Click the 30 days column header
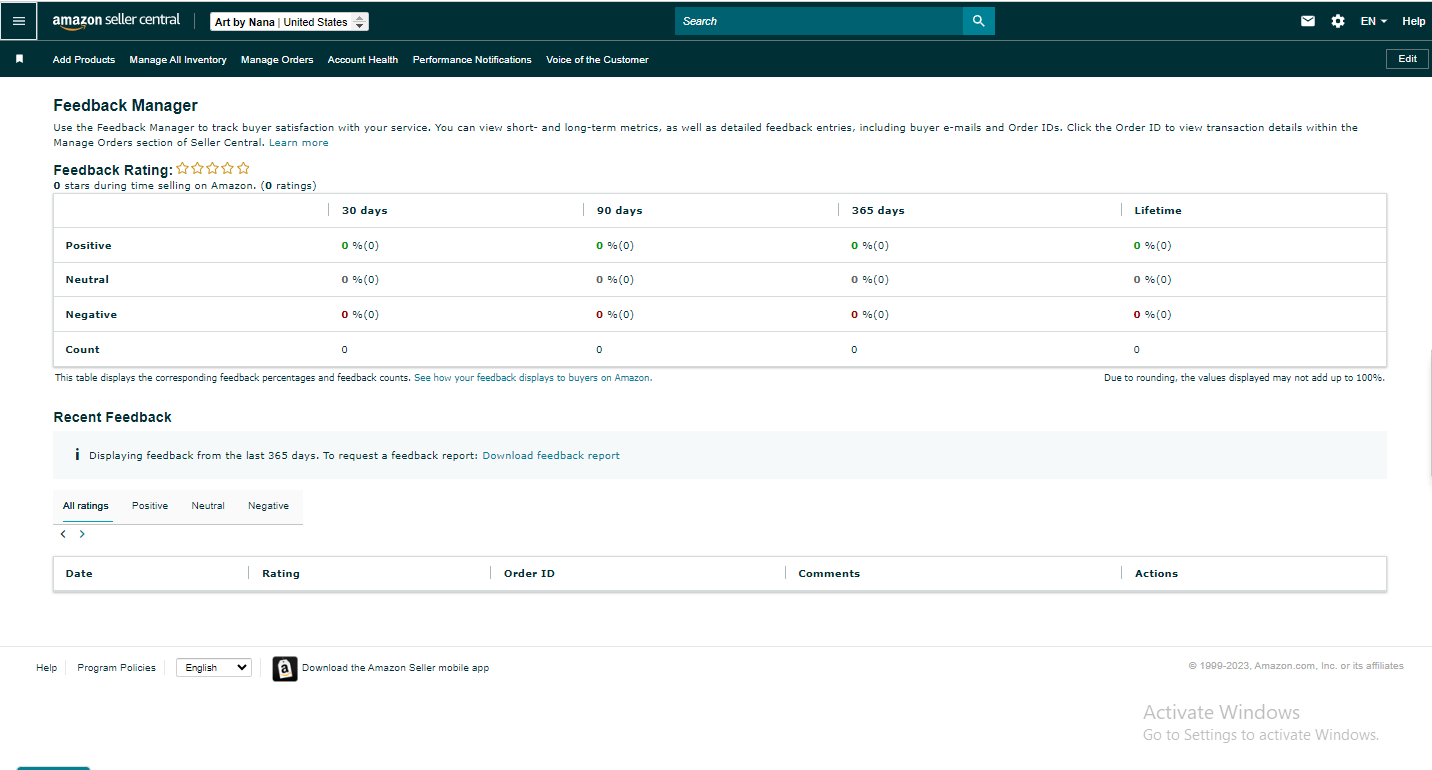This screenshot has width=1432, height=770. (x=365, y=211)
